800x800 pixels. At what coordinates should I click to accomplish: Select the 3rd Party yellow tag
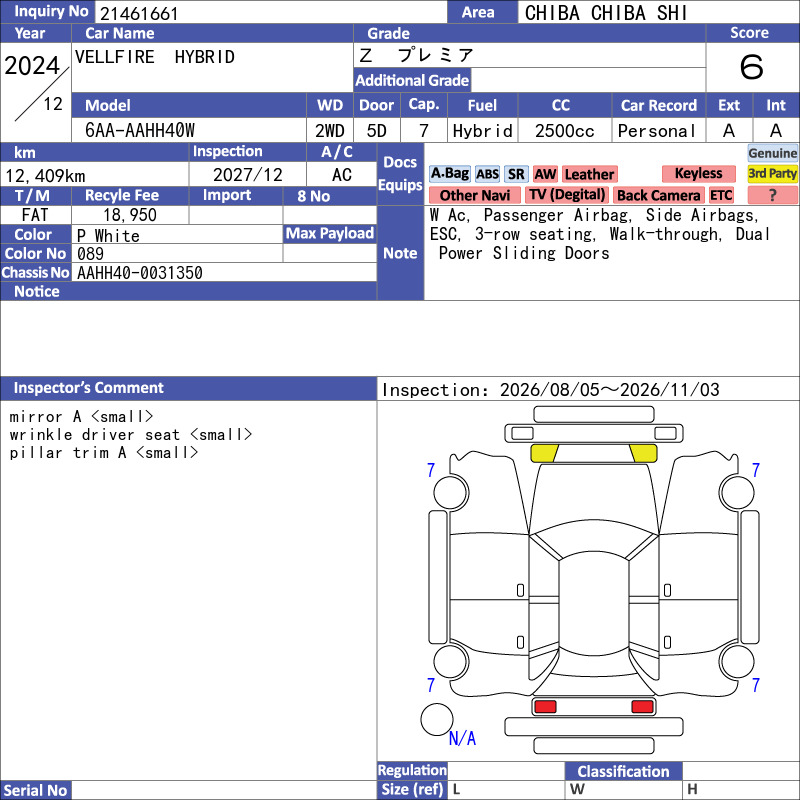coord(772,173)
